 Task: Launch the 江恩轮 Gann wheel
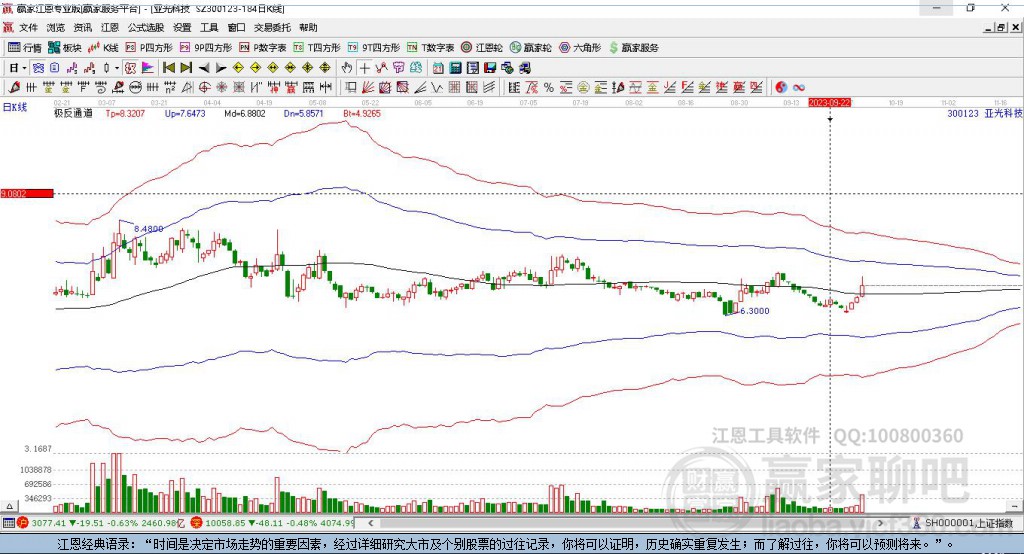pos(482,48)
